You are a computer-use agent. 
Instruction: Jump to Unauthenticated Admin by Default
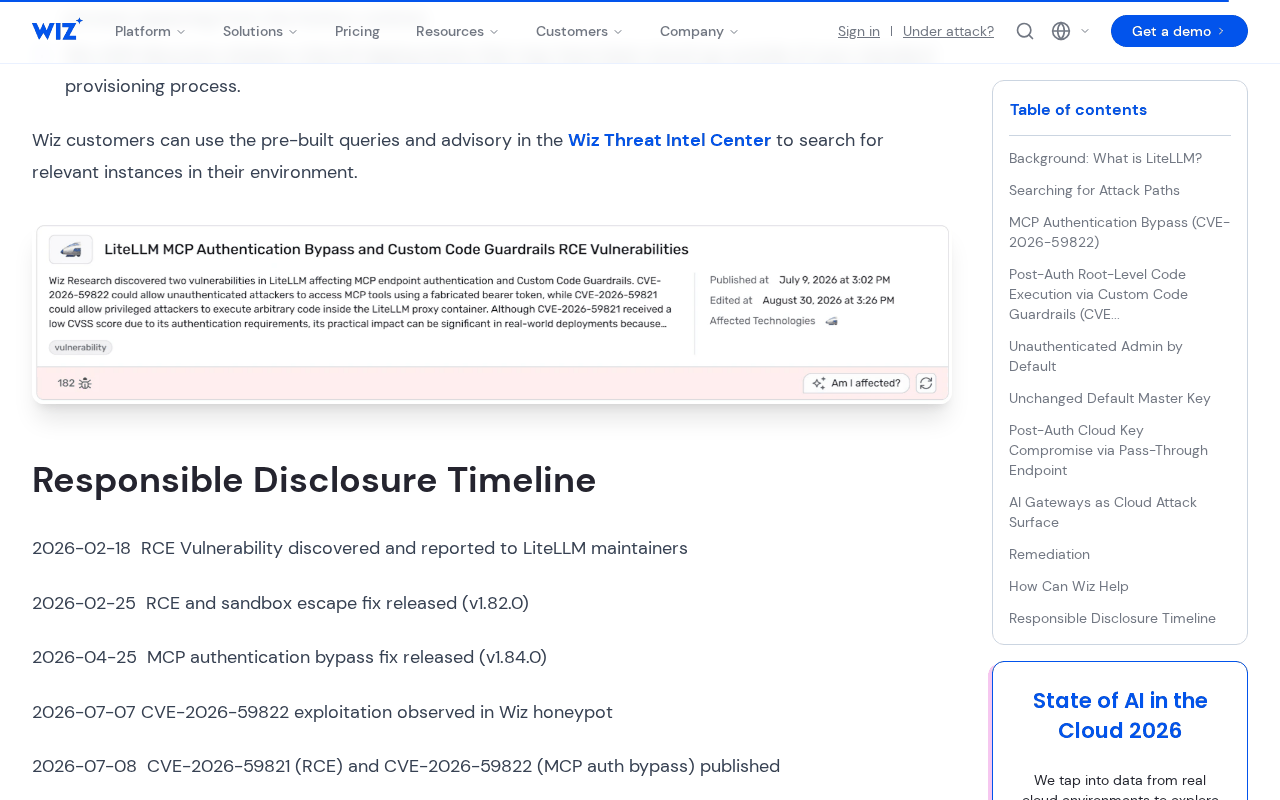tap(1095, 356)
